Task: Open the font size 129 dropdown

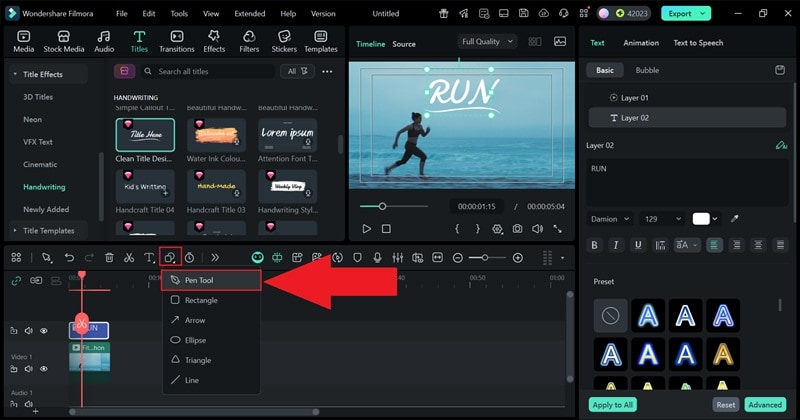Action: pyautogui.click(x=662, y=219)
